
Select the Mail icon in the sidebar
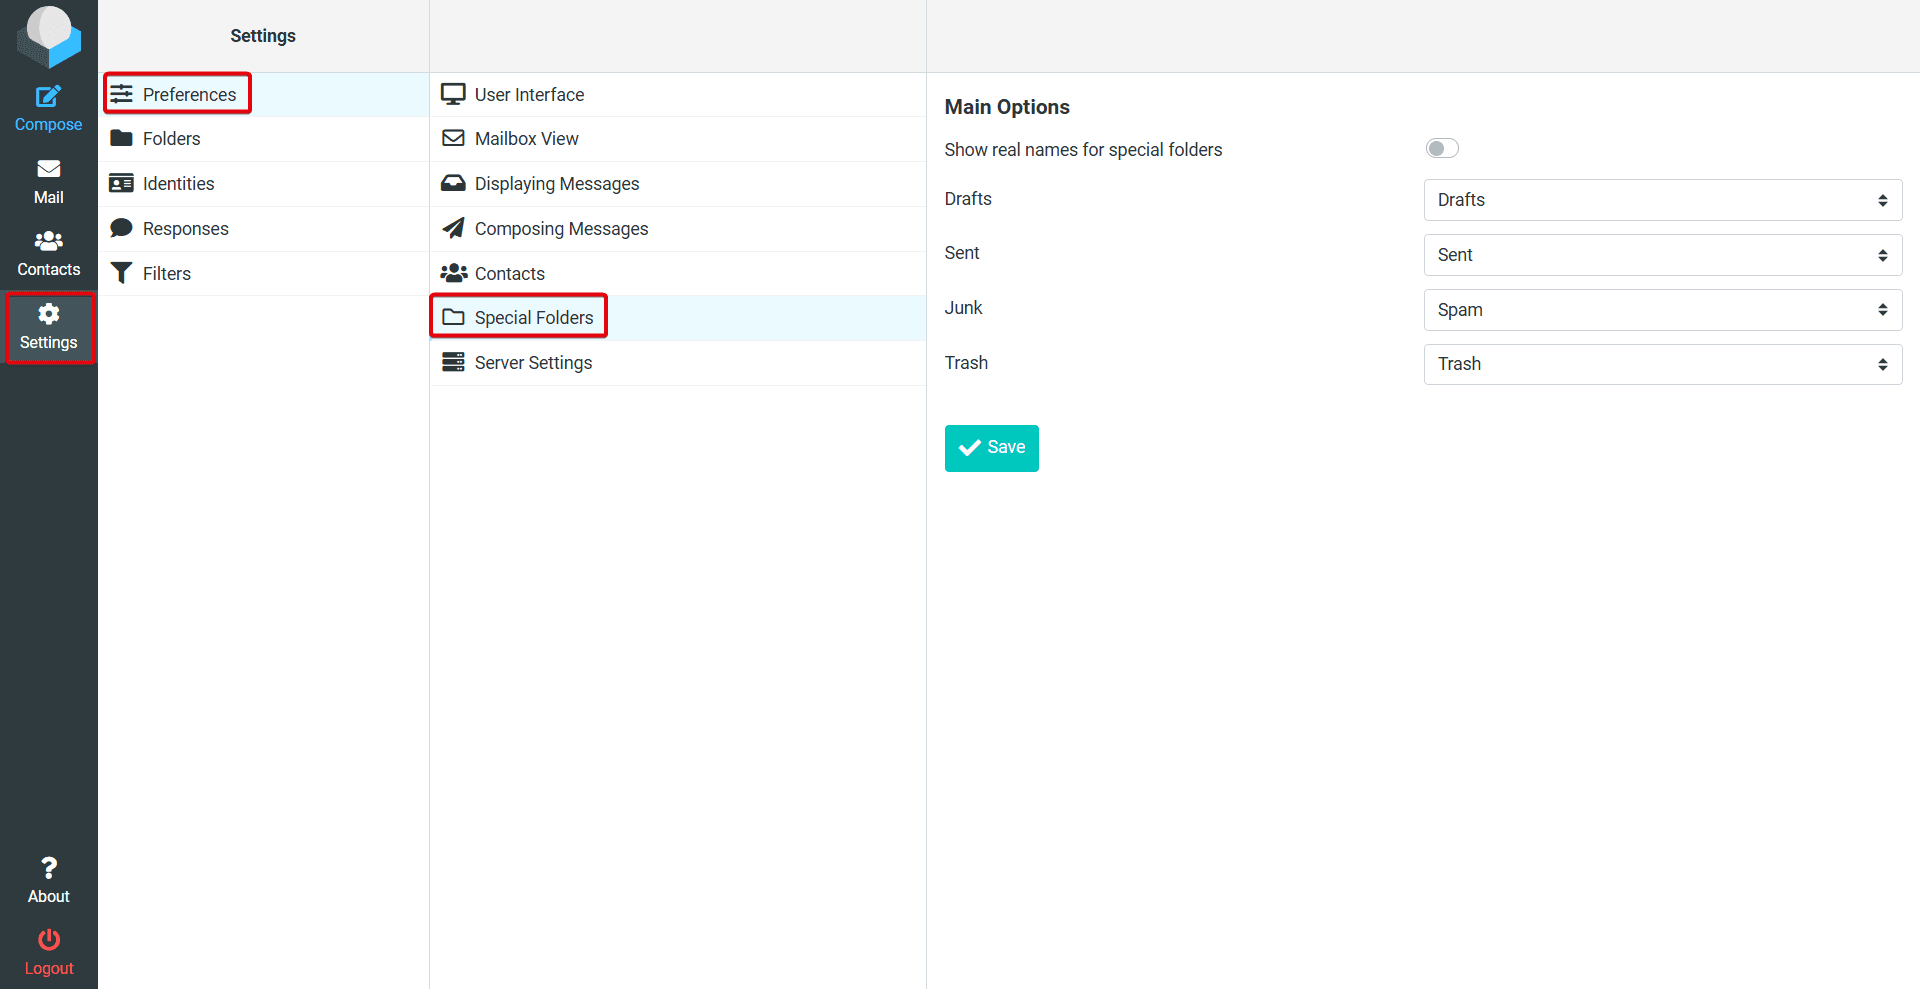[x=48, y=180]
